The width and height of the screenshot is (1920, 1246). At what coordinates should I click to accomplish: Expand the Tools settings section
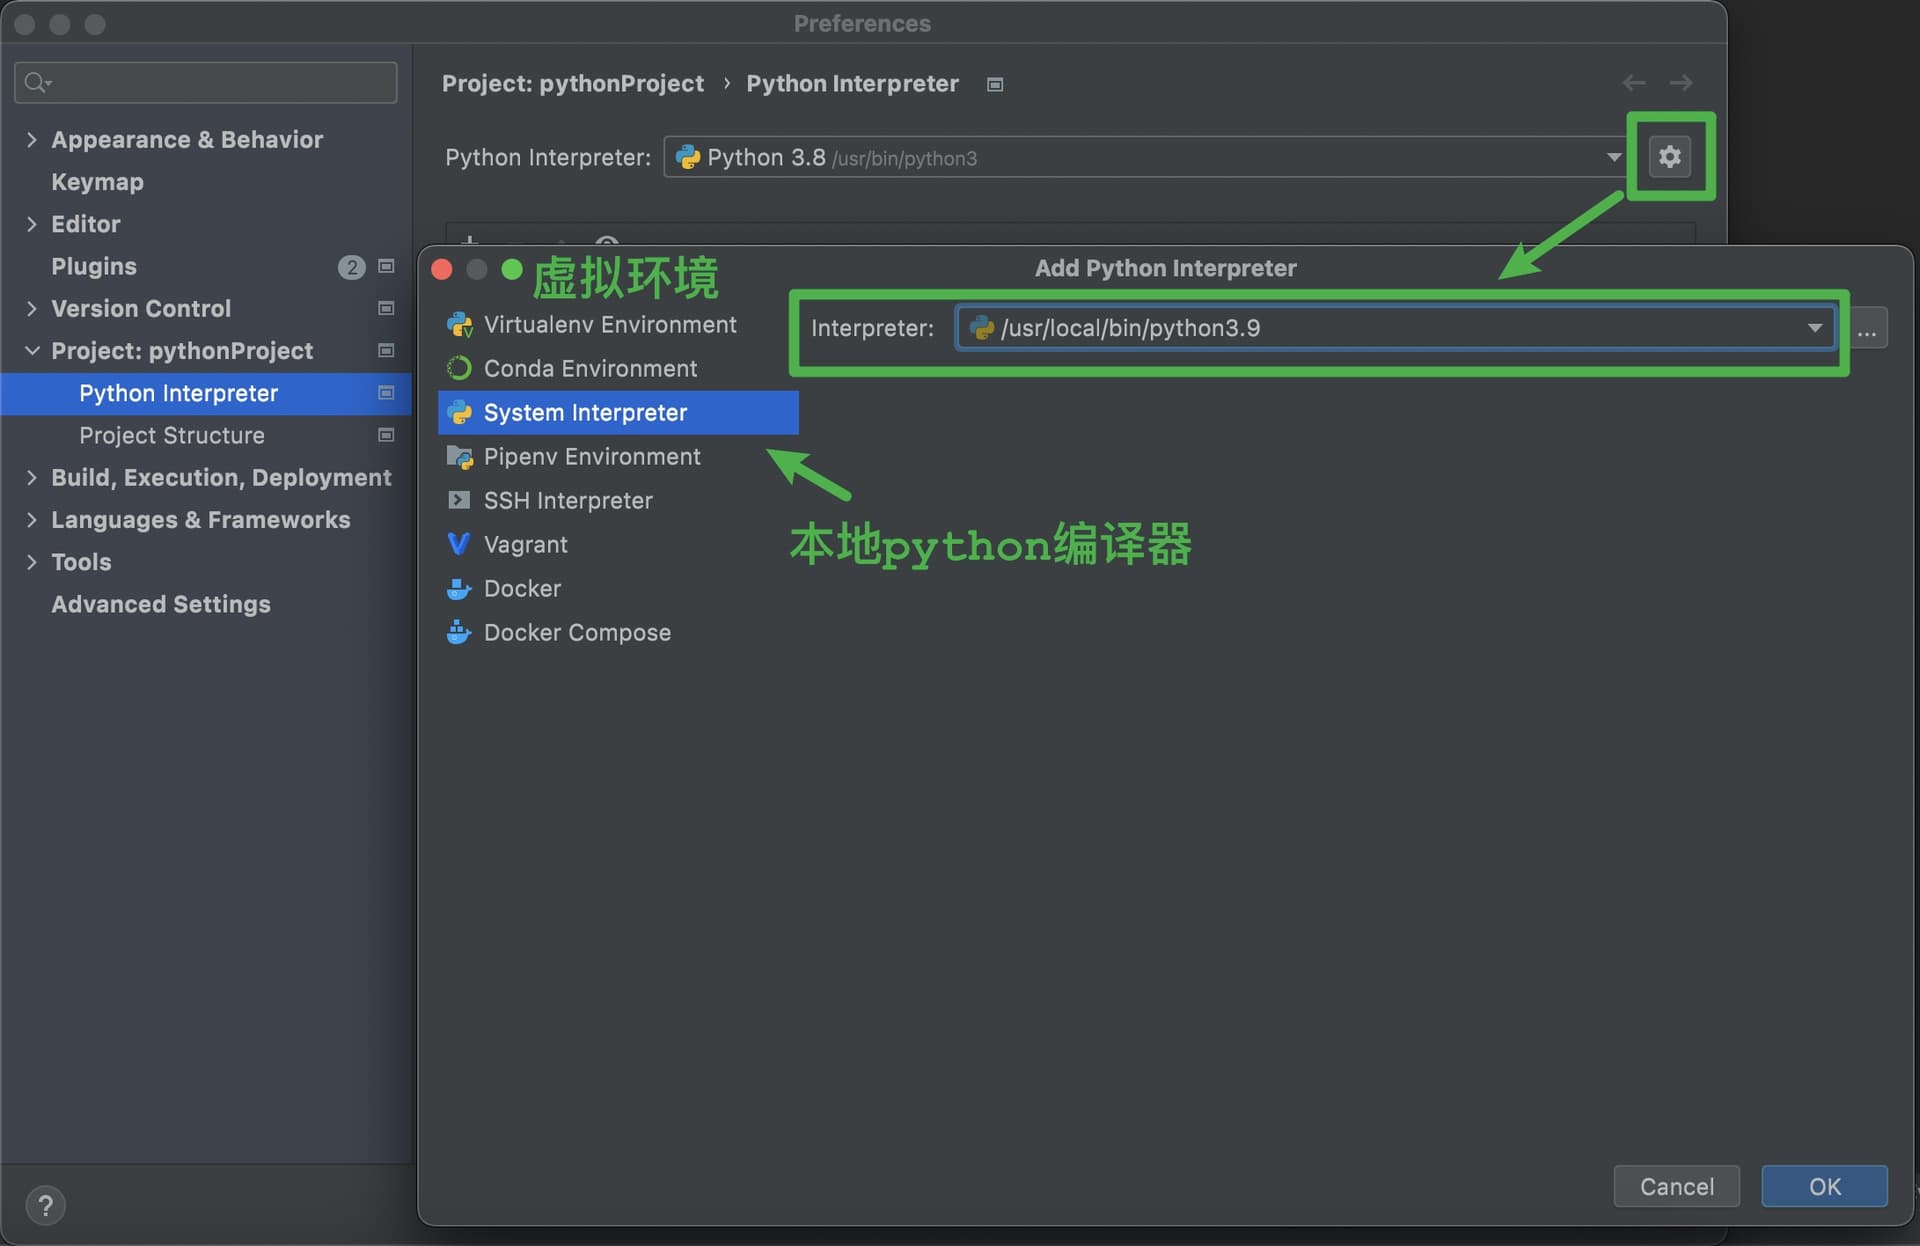coord(31,562)
